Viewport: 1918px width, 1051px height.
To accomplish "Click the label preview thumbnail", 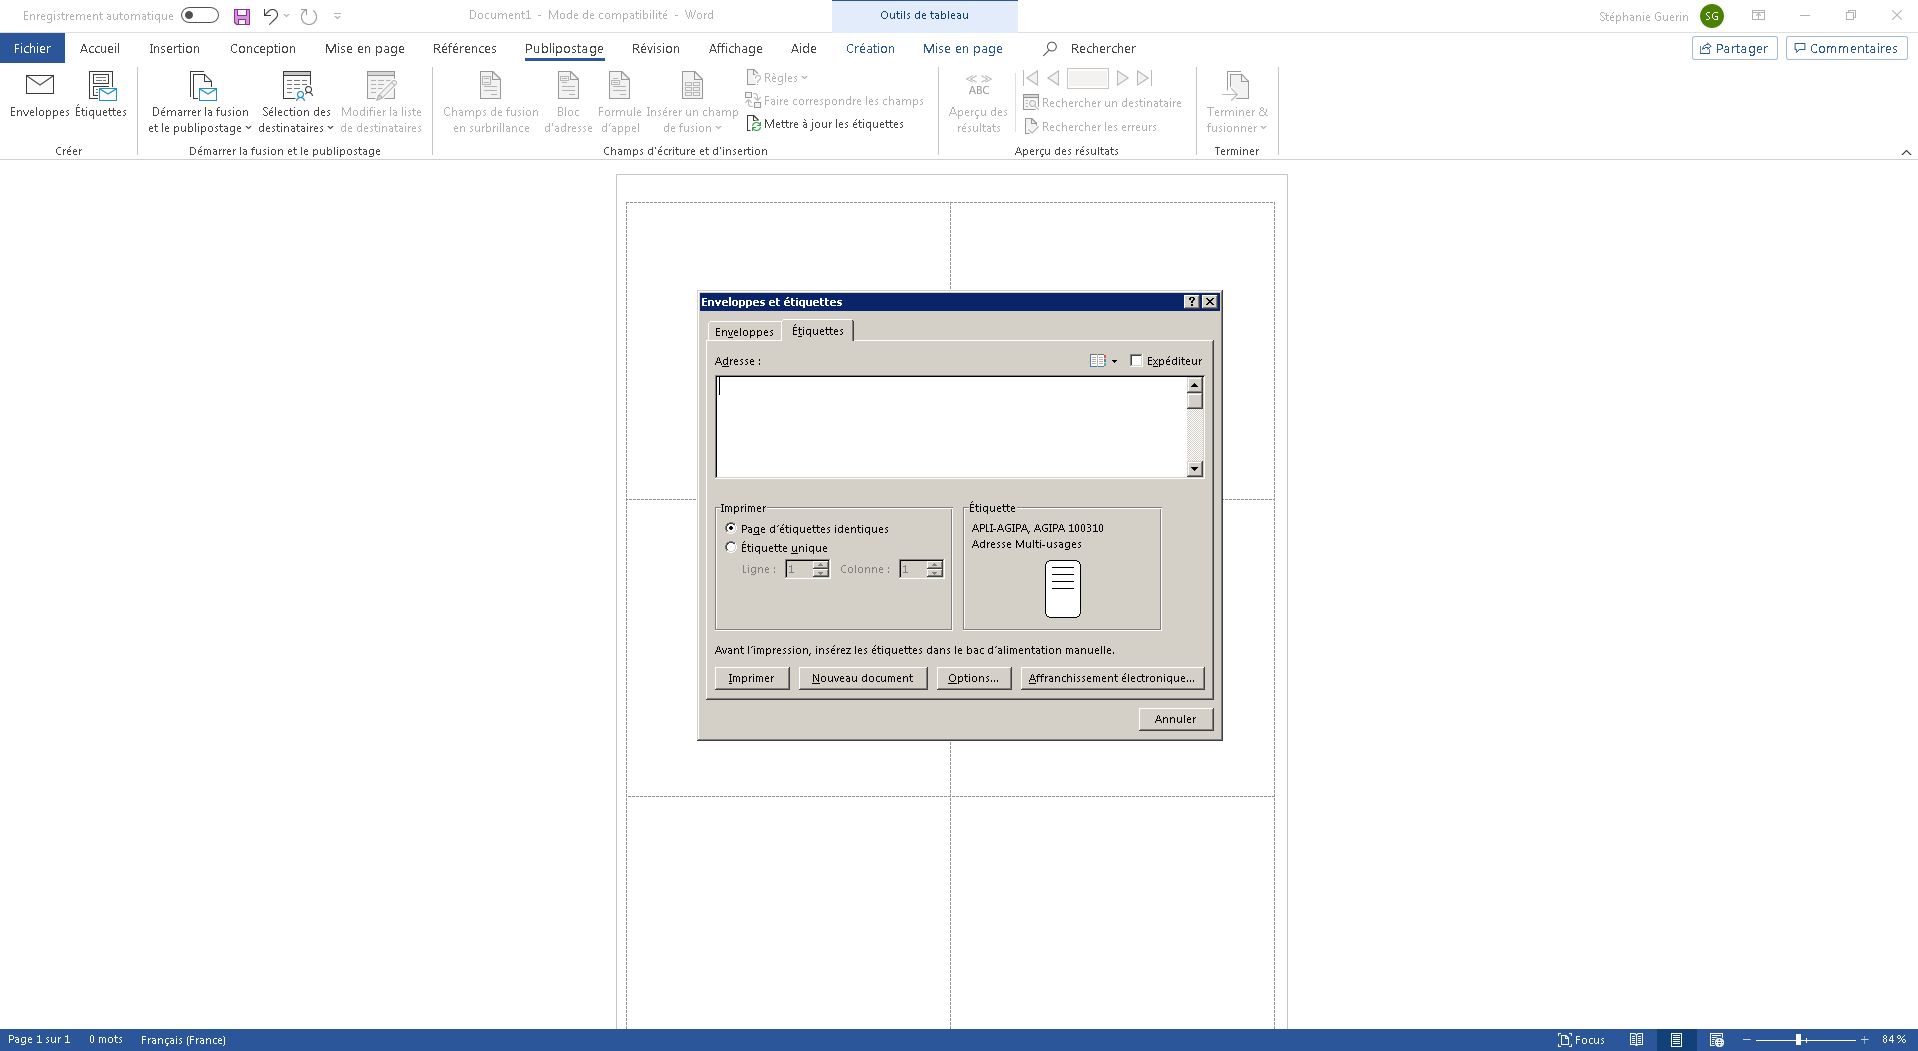I will click(x=1062, y=589).
